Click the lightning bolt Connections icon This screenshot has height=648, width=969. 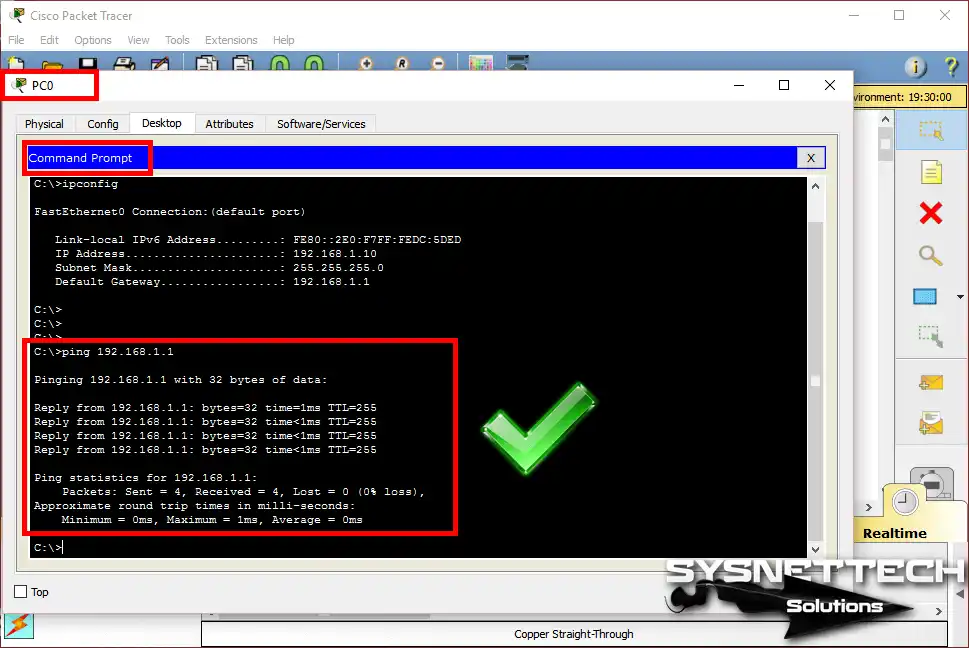point(19,626)
